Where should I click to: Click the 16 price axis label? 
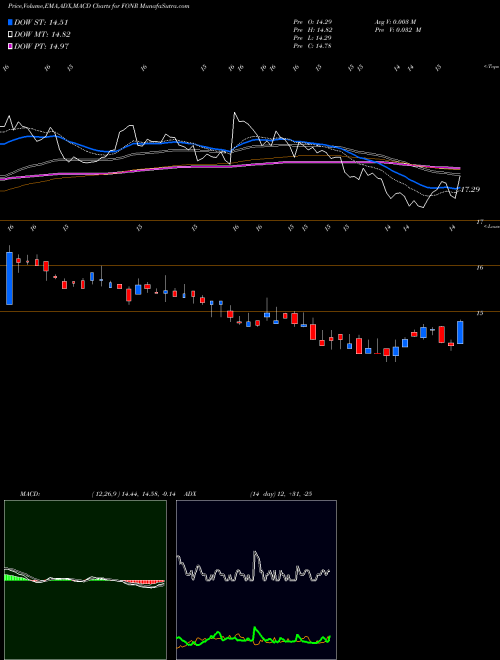pos(480,267)
